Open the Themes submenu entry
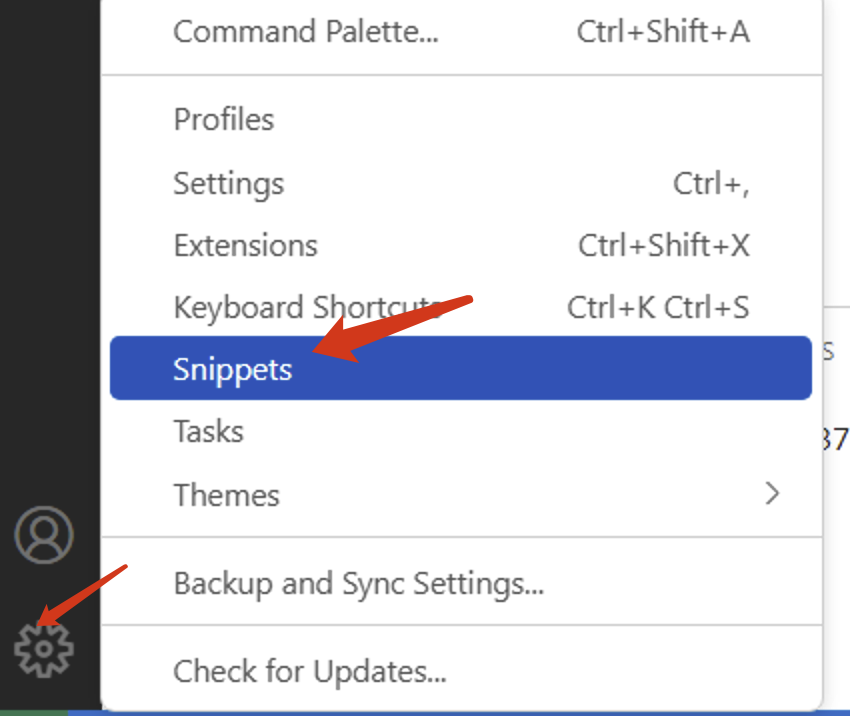 pyautogui.click(x=461, y=494)
